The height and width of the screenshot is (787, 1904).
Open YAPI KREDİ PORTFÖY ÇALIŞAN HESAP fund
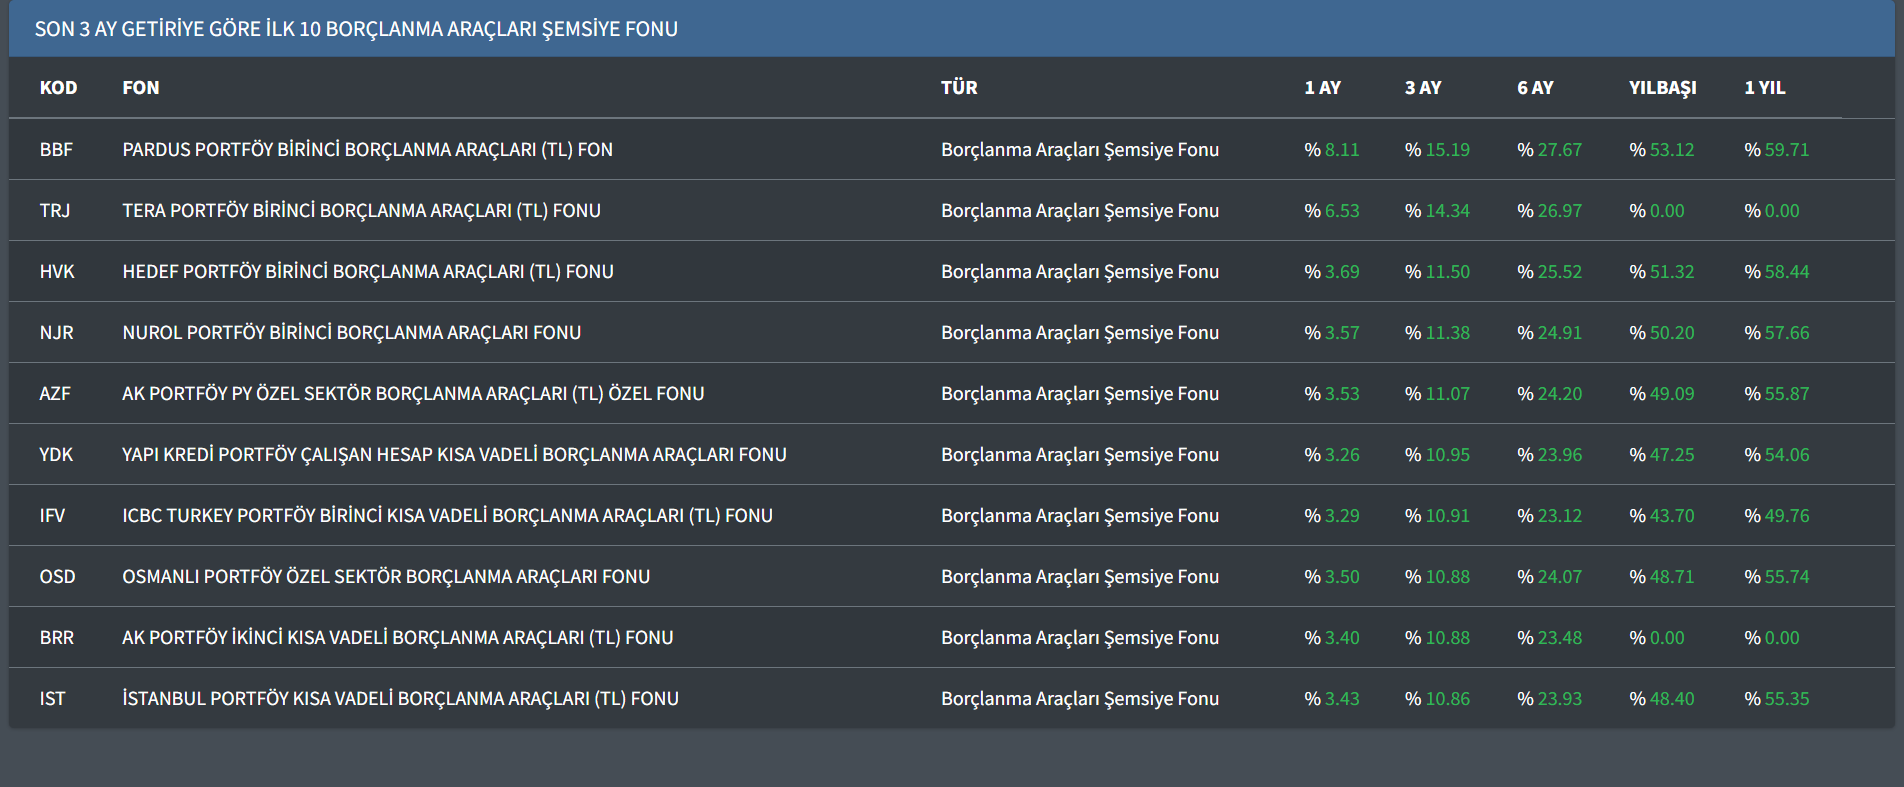[454, 455]
